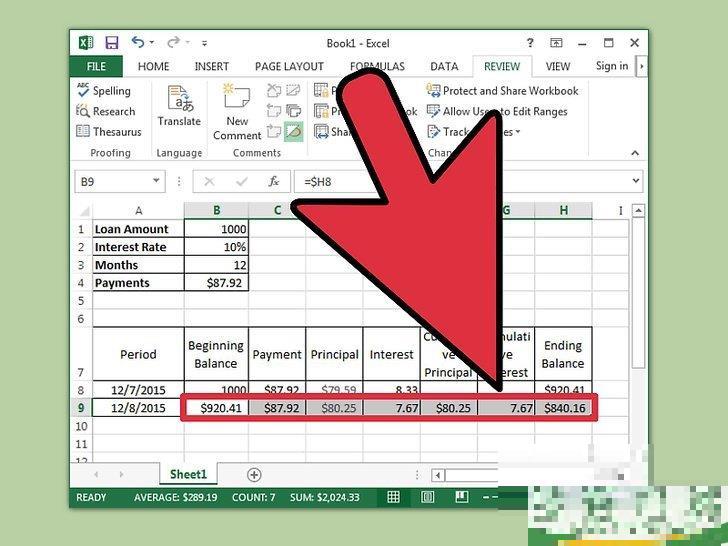Viewport: 728px width, 546px height.
Task: Insert a New Comment
Action: pos(237,110)
